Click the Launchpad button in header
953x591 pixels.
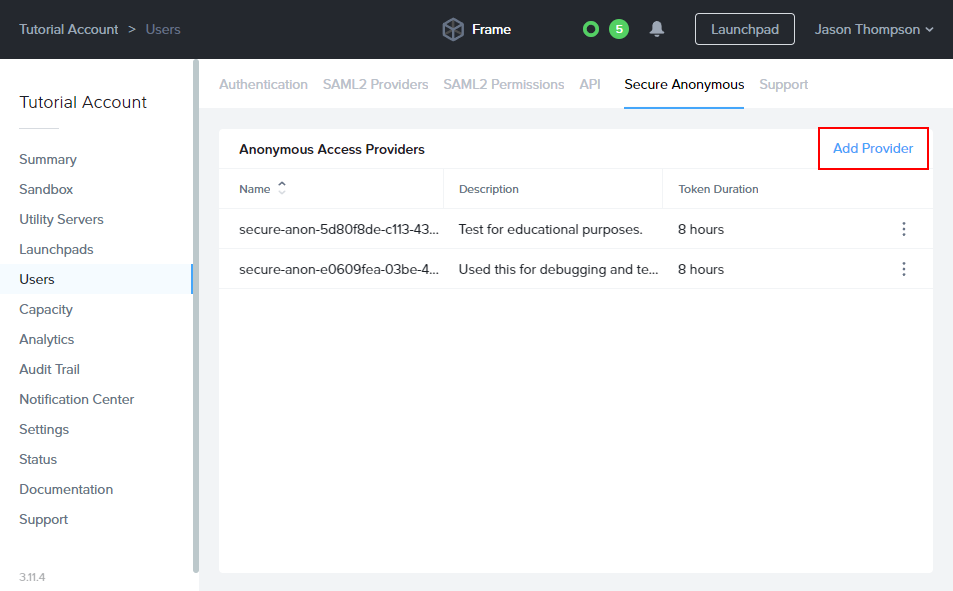(744, 29)
